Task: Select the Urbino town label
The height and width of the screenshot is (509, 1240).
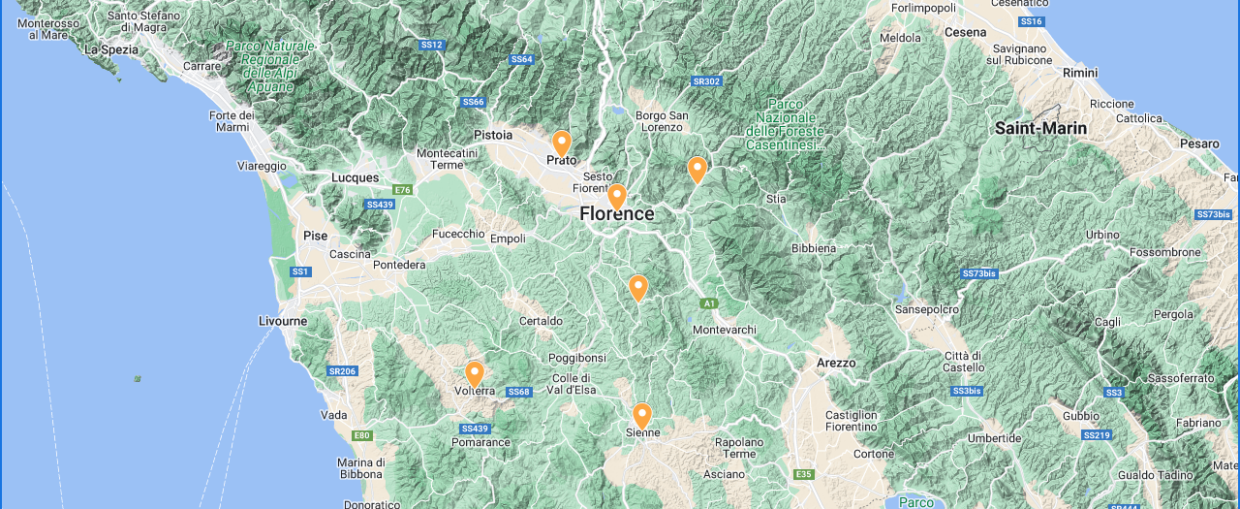Action: click(x=1103, y=235)
